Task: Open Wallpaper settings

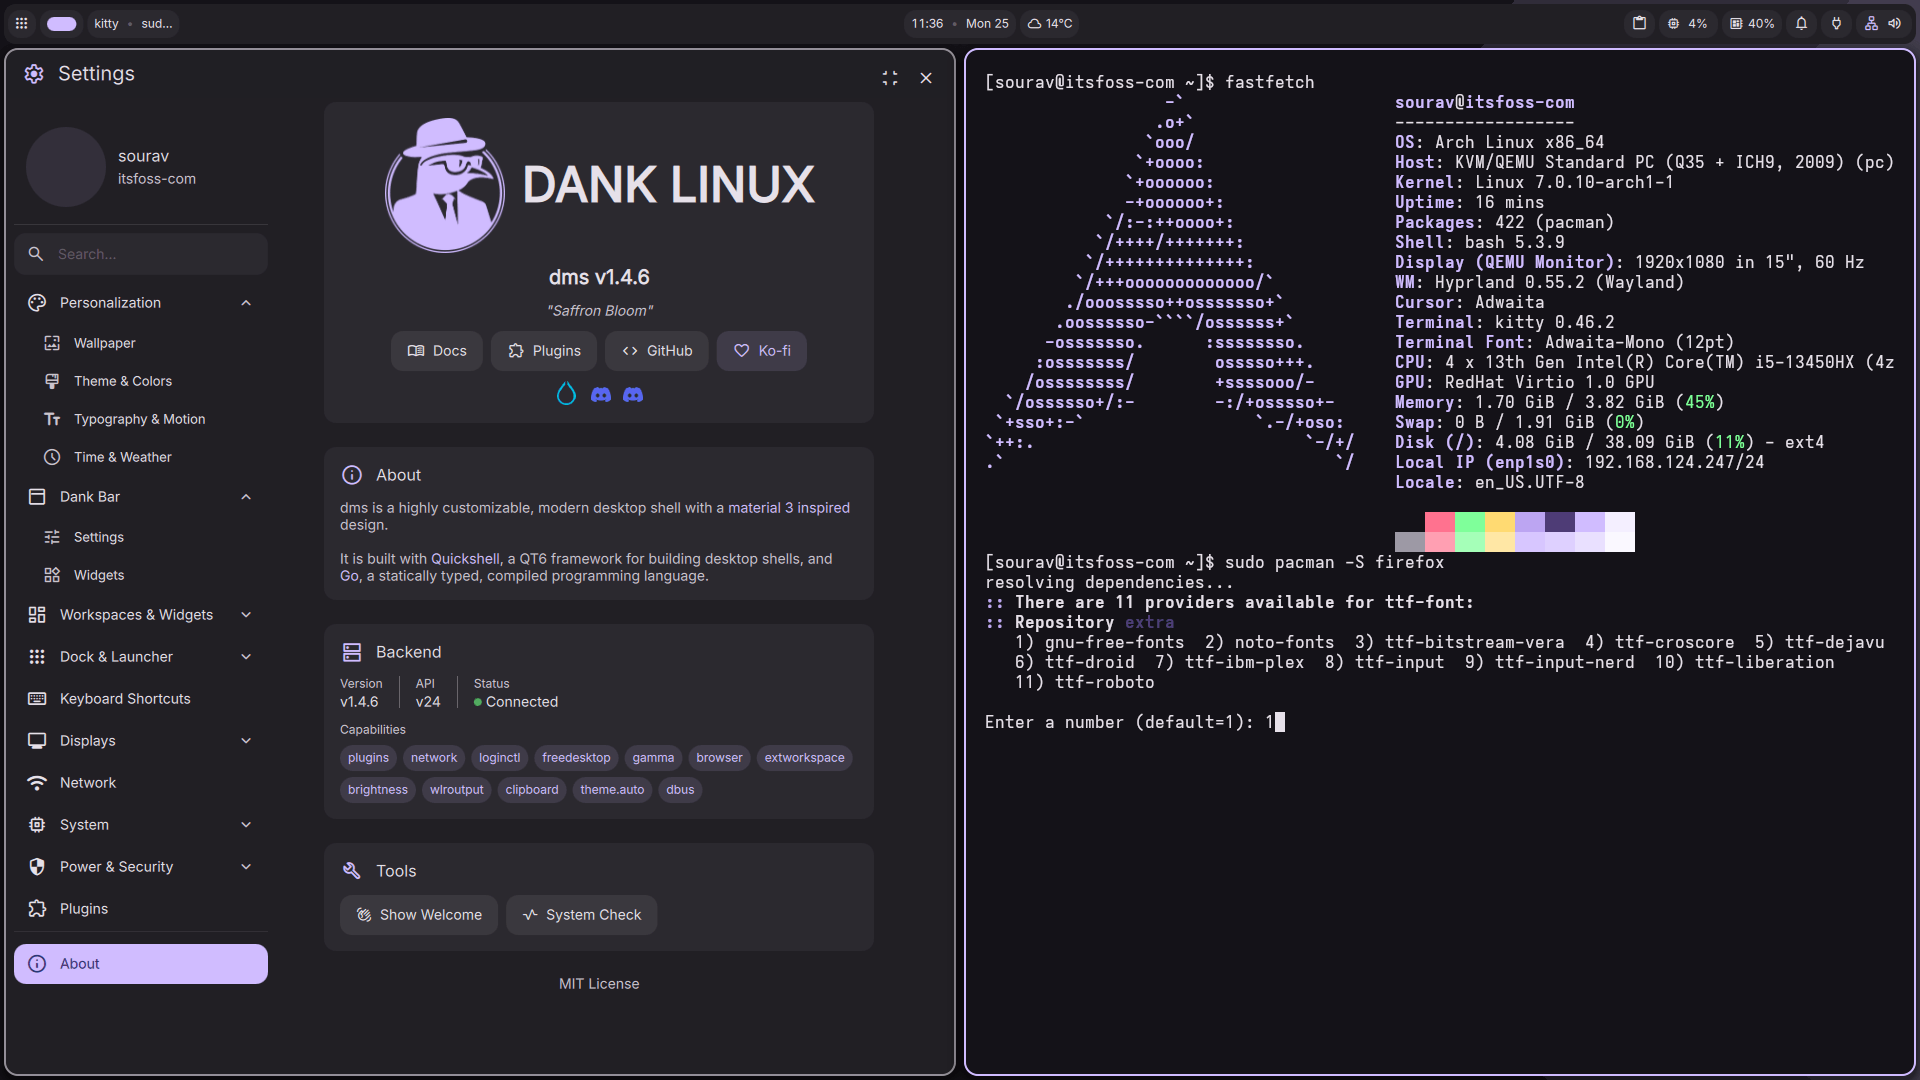Action: click(x=141, y=343)
